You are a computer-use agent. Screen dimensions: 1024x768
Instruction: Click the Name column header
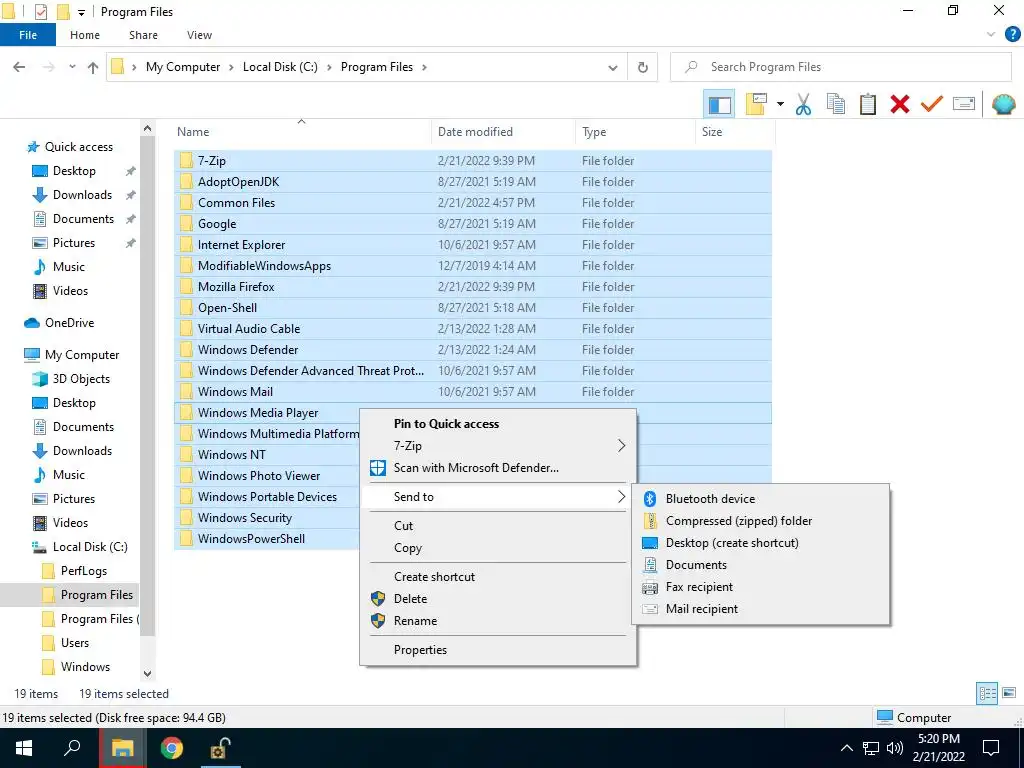pos(302,132)
